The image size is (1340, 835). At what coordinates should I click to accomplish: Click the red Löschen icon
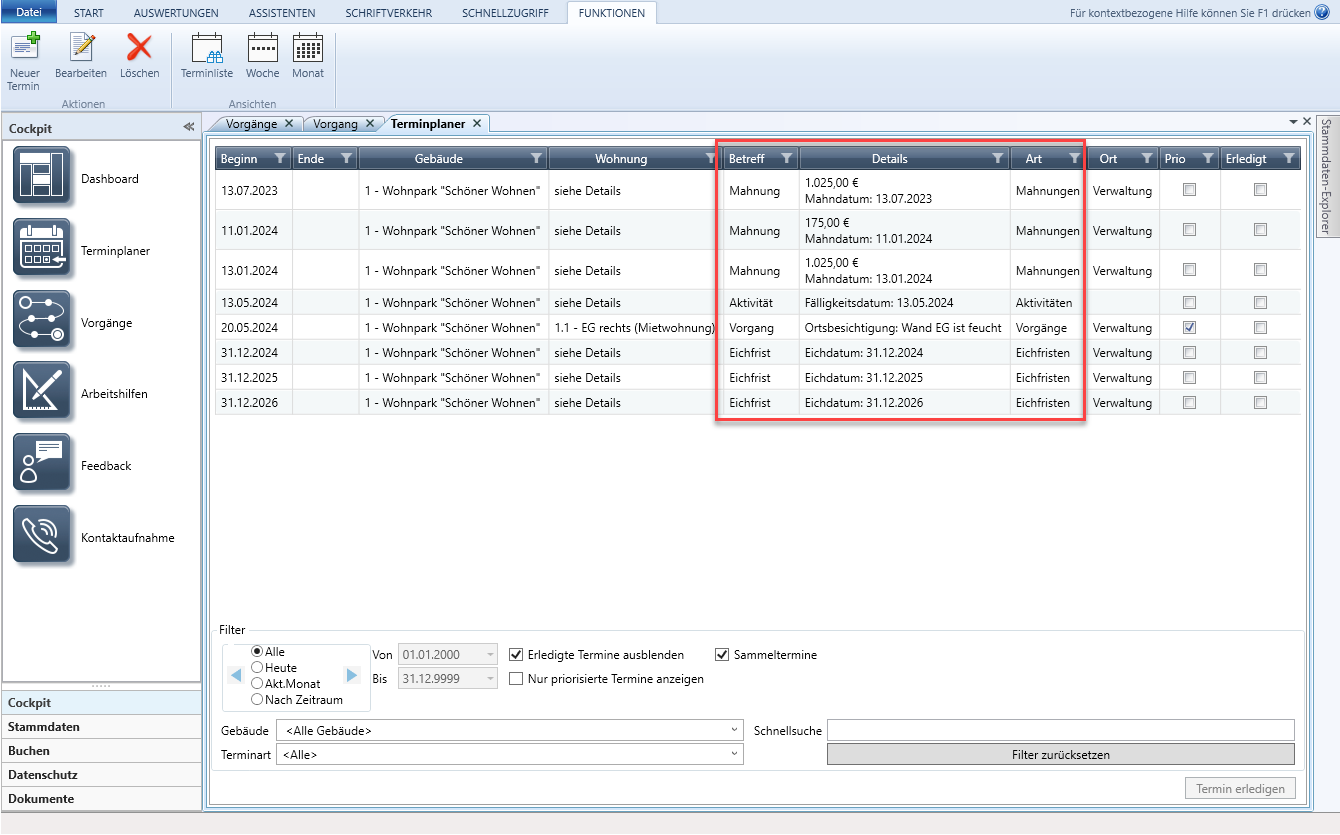139,48
